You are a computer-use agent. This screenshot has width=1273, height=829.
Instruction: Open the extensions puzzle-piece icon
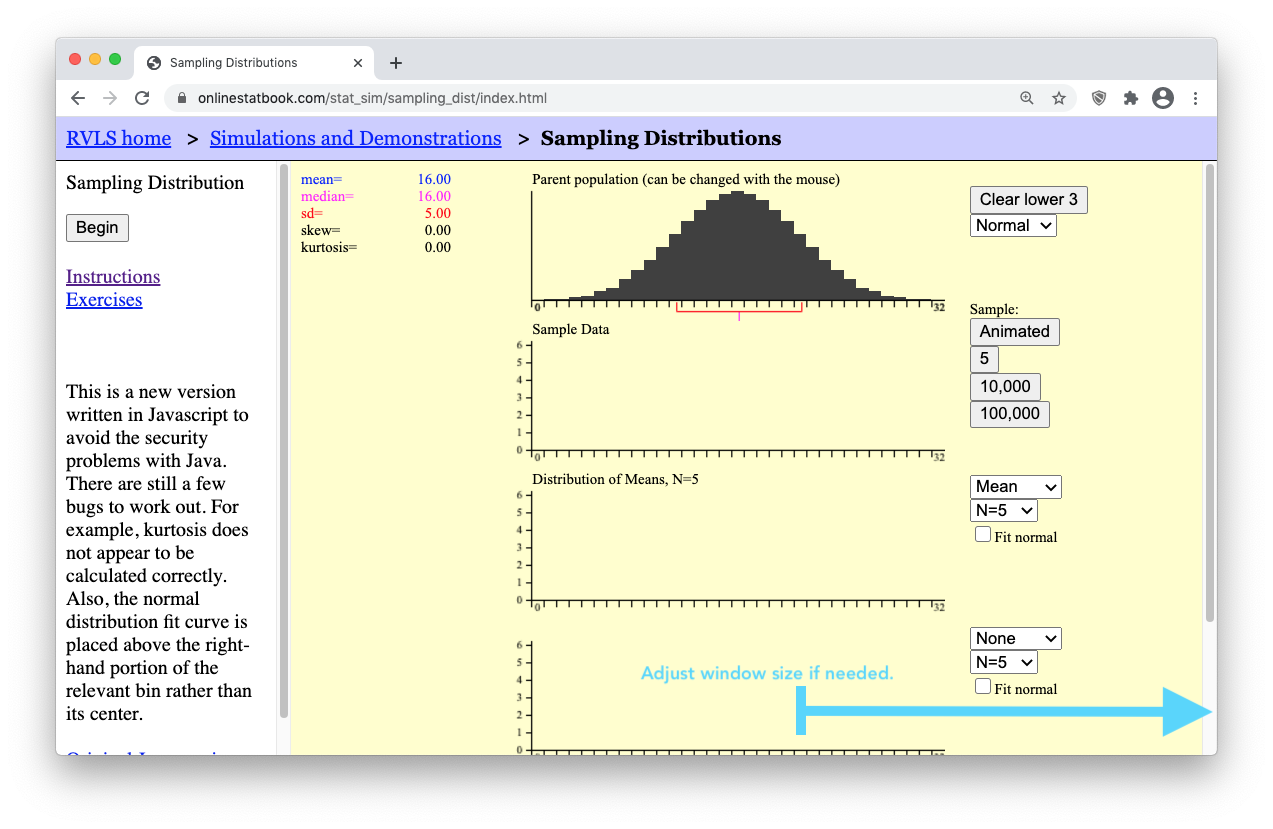point(1131,98)
